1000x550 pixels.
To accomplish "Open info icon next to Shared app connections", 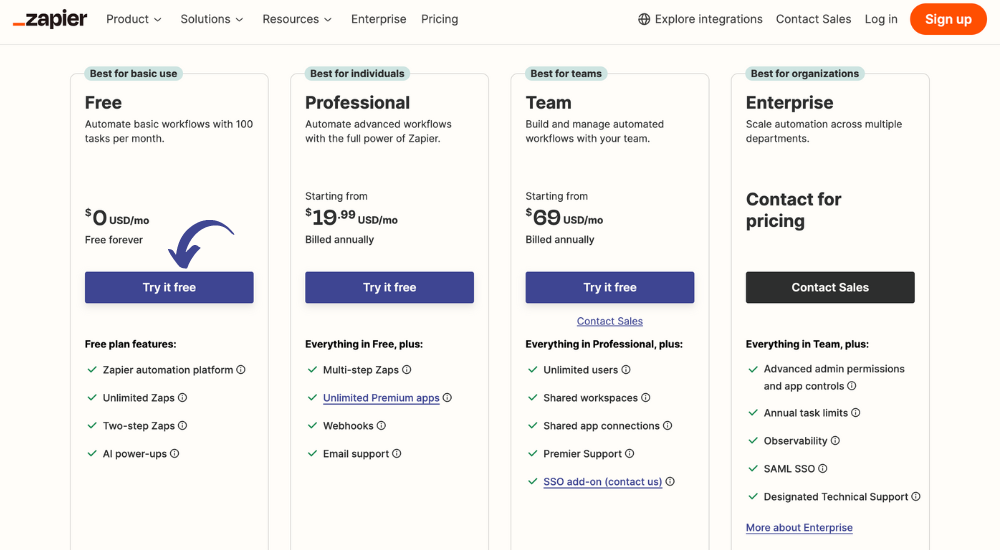I will [668, 426].
